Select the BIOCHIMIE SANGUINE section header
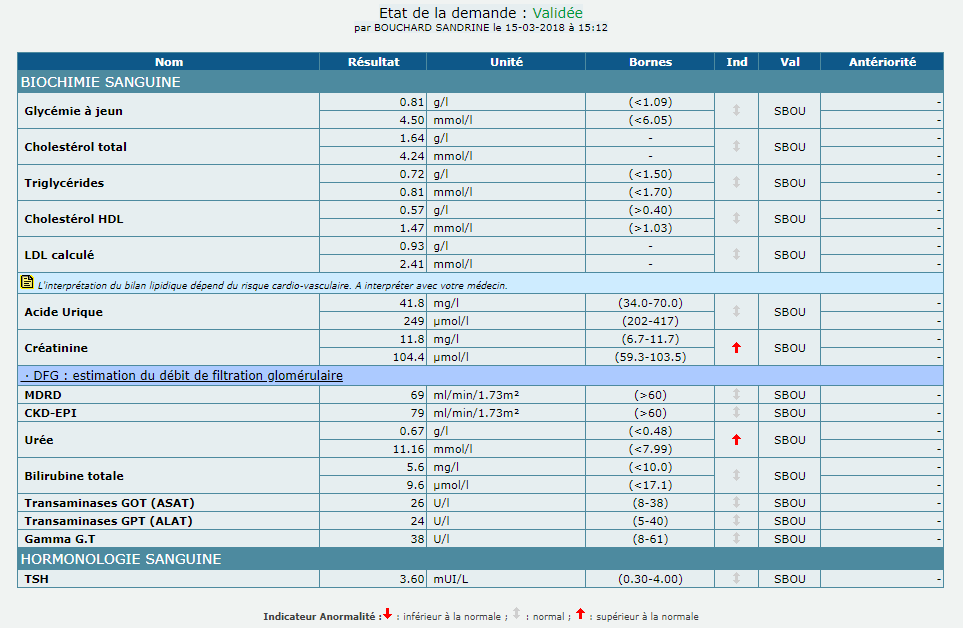This screenshot has height=628, width=963. (100, 82)
